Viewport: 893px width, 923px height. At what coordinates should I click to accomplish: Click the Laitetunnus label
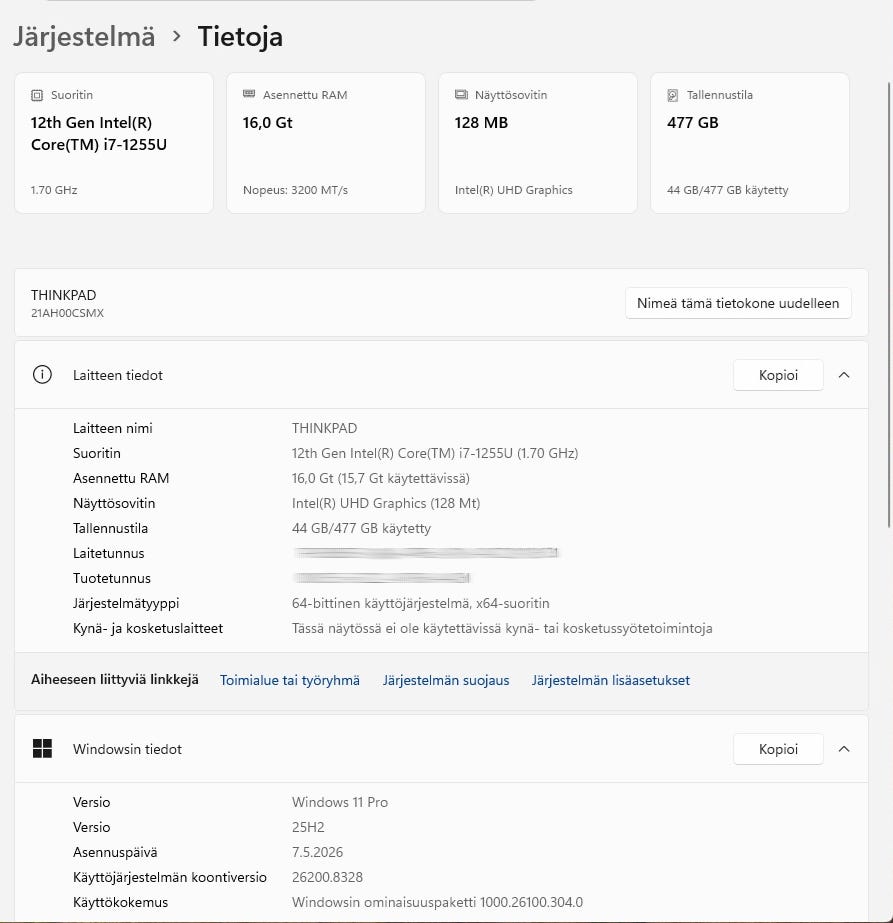pos(108,553)
